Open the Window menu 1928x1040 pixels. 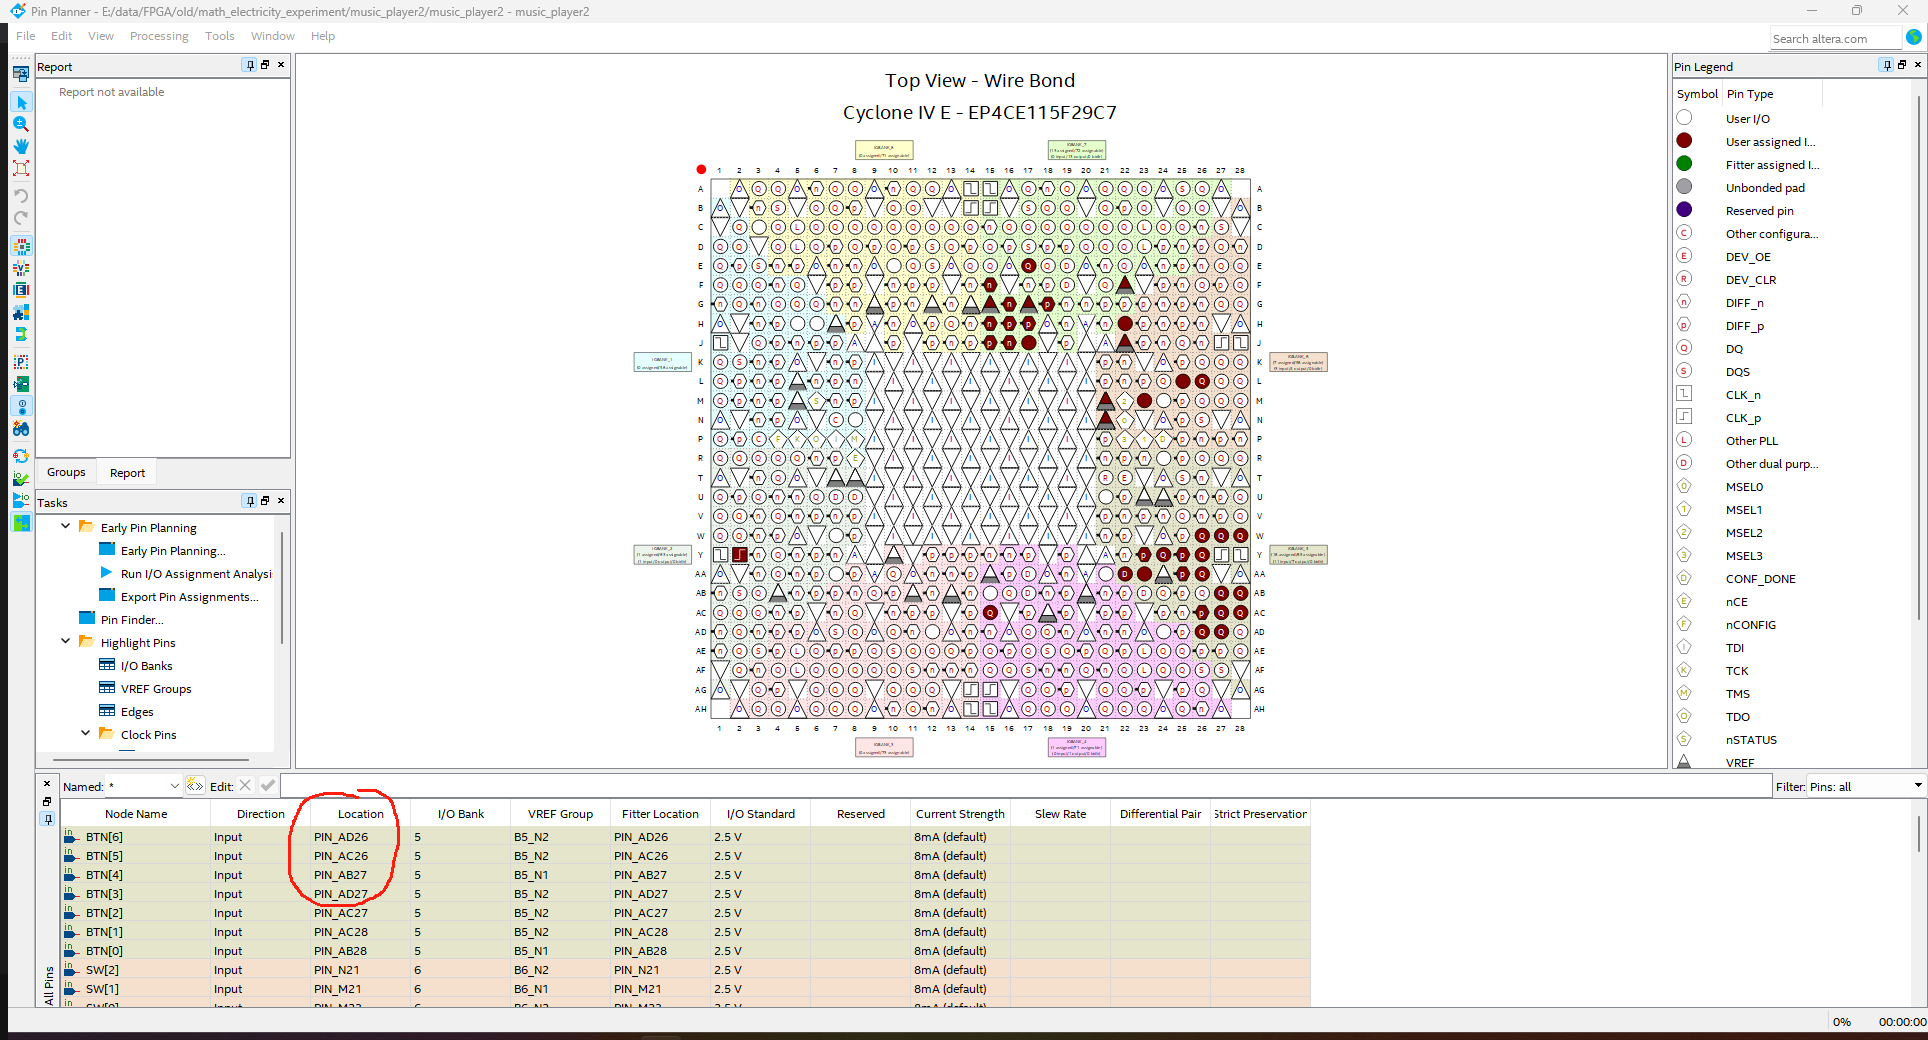[273, 36]
